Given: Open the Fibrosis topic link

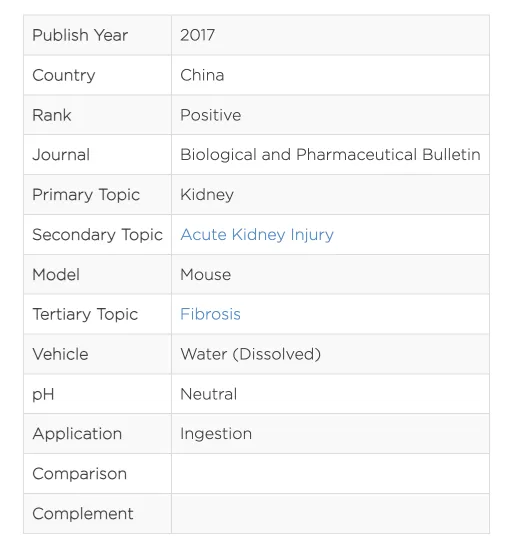Looking at the screenshot, I should tap(210, 314).
